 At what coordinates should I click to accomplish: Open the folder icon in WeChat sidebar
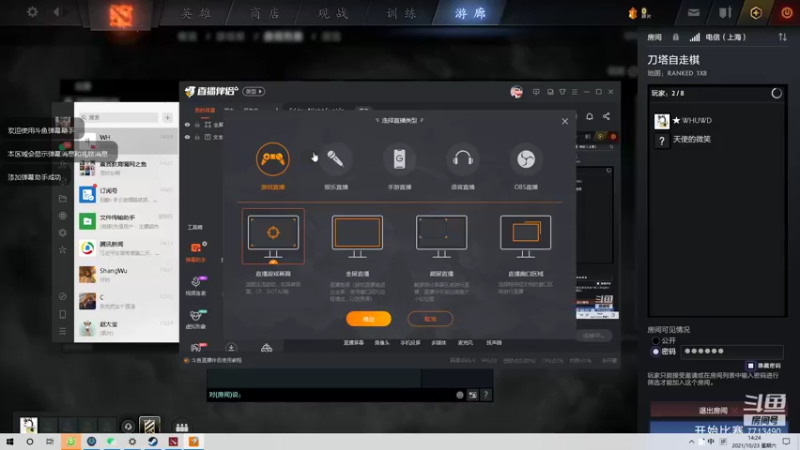(x=63, y=198)
